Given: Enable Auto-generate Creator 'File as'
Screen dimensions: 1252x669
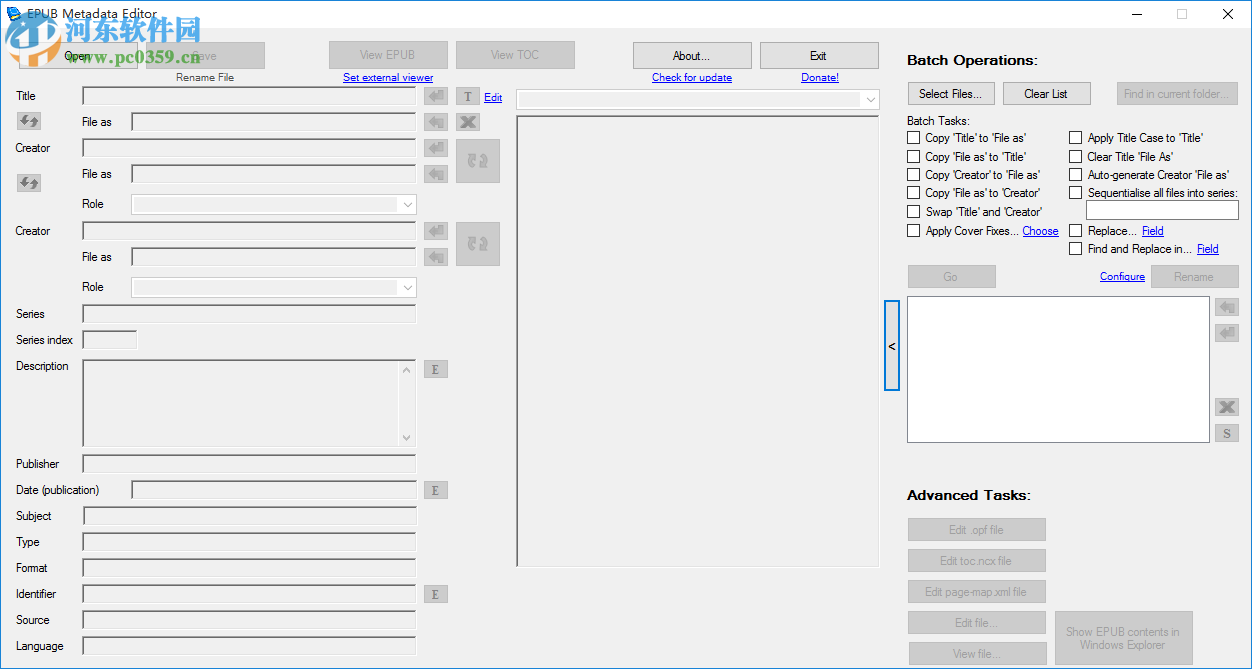Looking at the screenshot, I should (x=1075, y=174).
